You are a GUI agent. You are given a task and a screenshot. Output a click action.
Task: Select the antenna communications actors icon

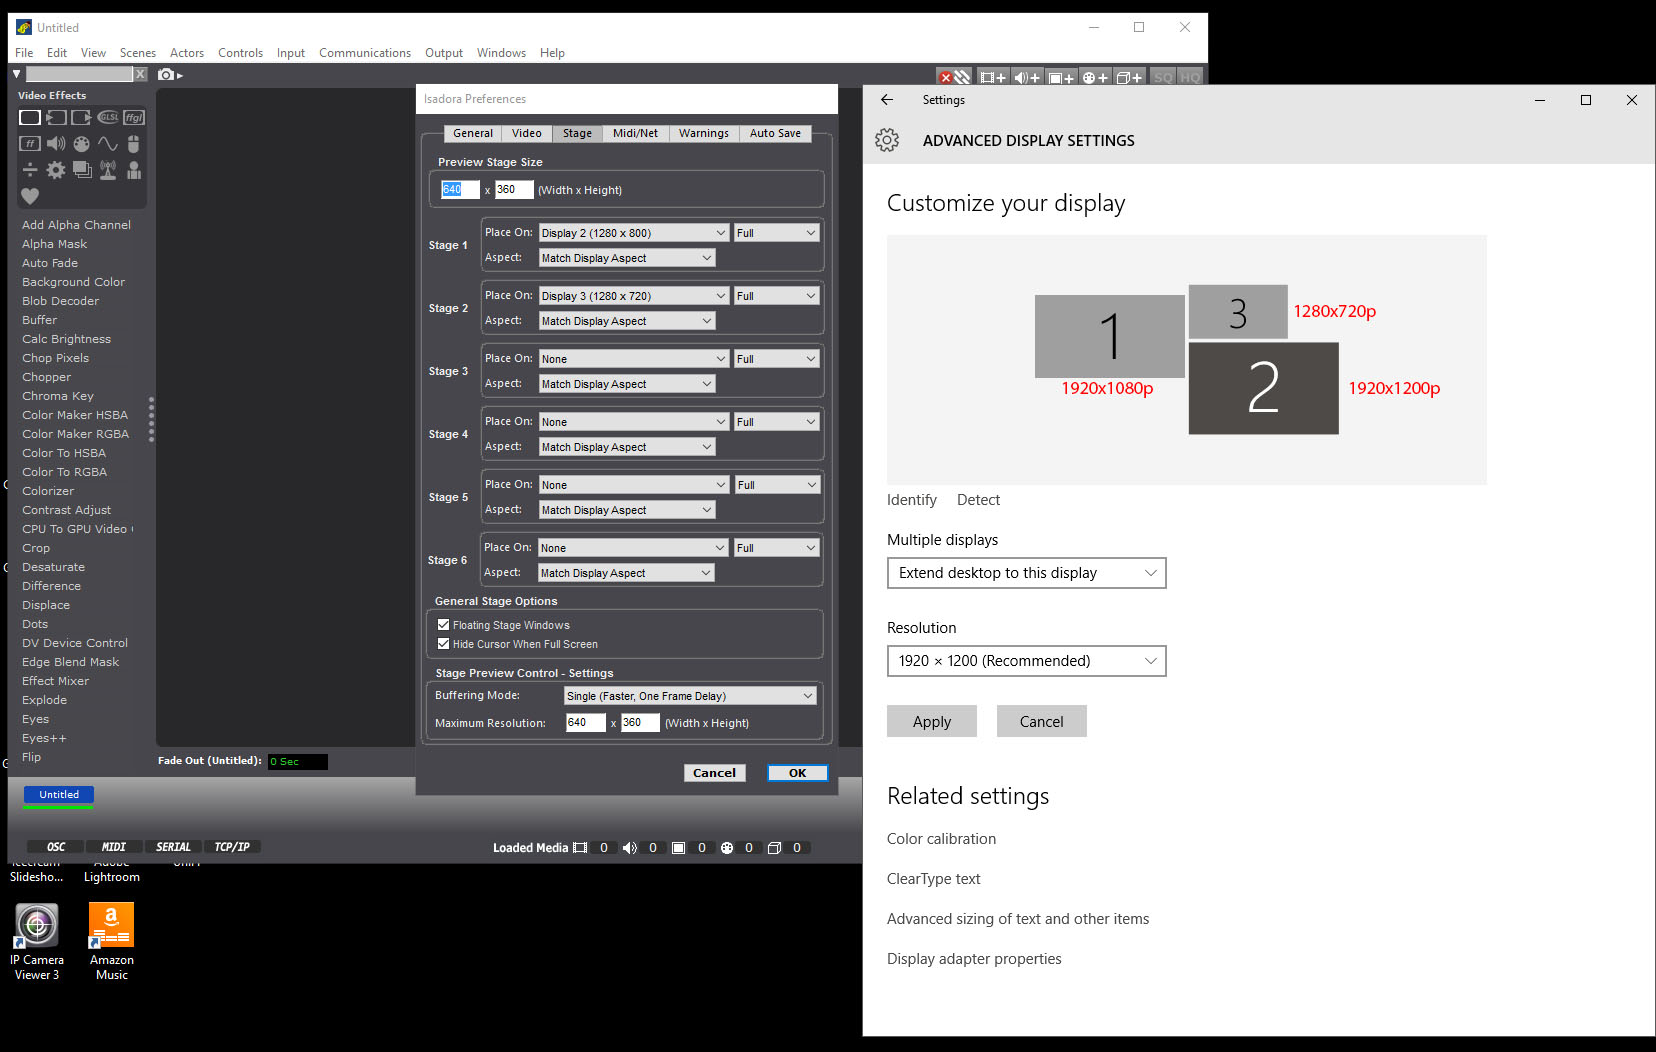(x=108, y=170)
